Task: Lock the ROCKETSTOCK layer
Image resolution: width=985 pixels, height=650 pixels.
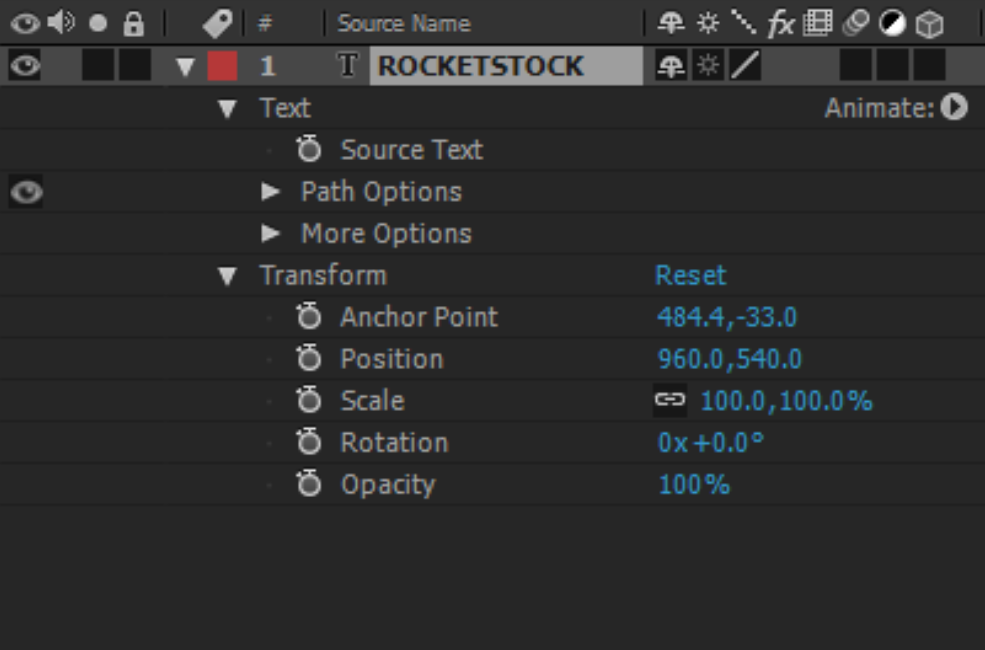Action: [134, 65]
